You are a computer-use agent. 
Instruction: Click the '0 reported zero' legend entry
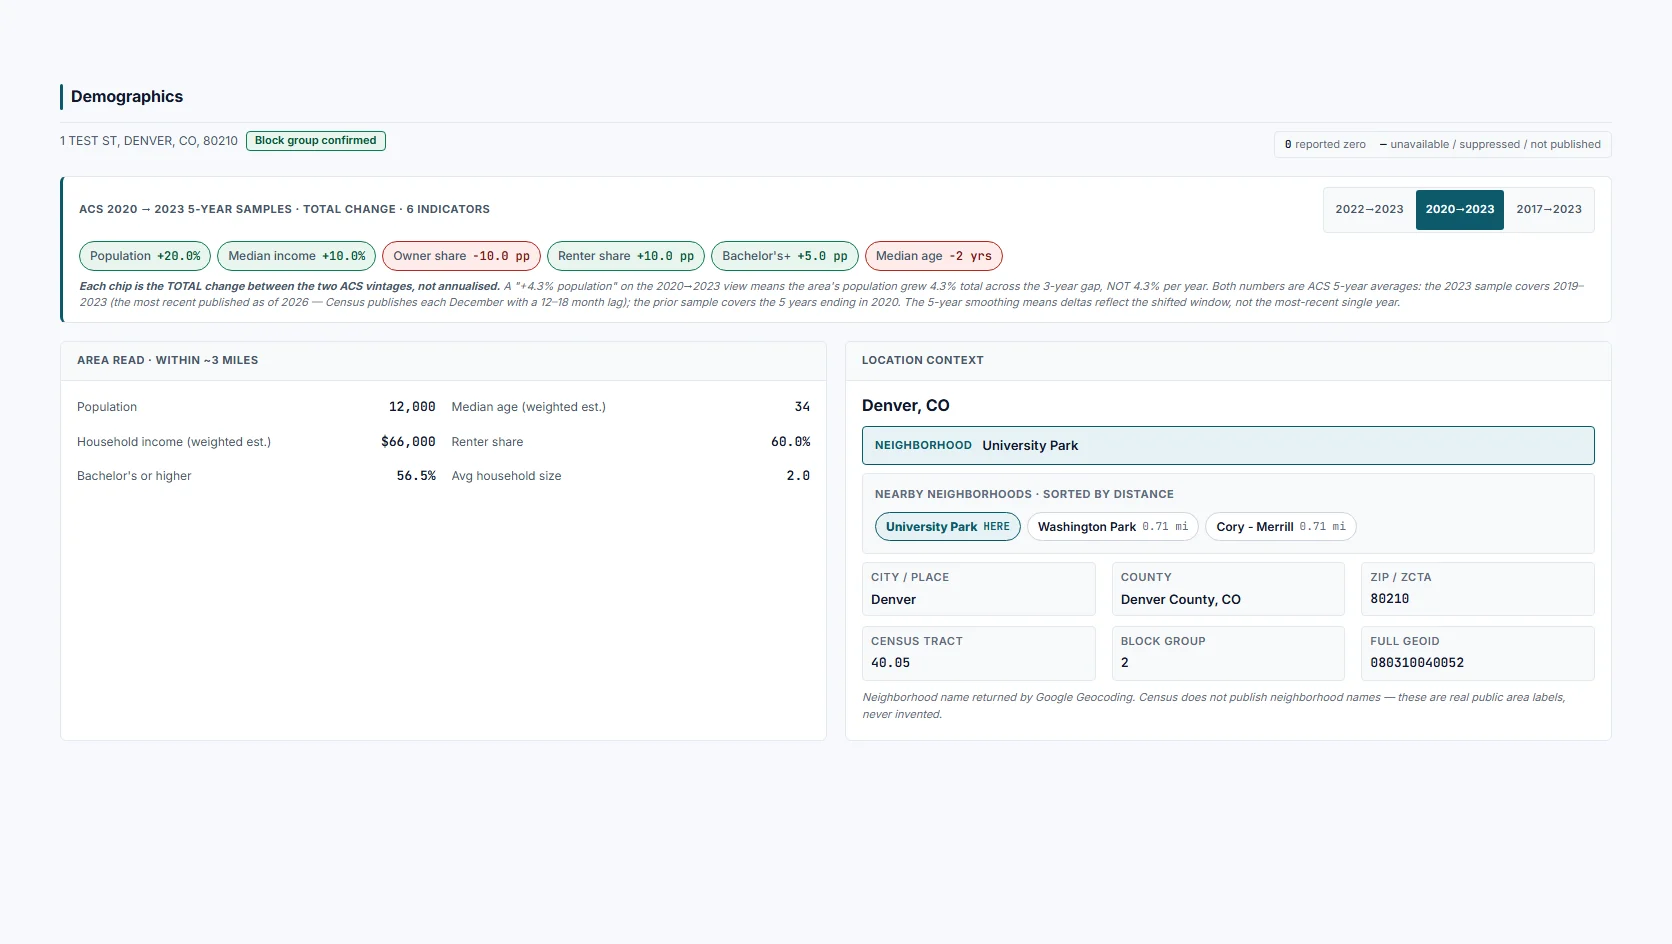(1325, 145)
